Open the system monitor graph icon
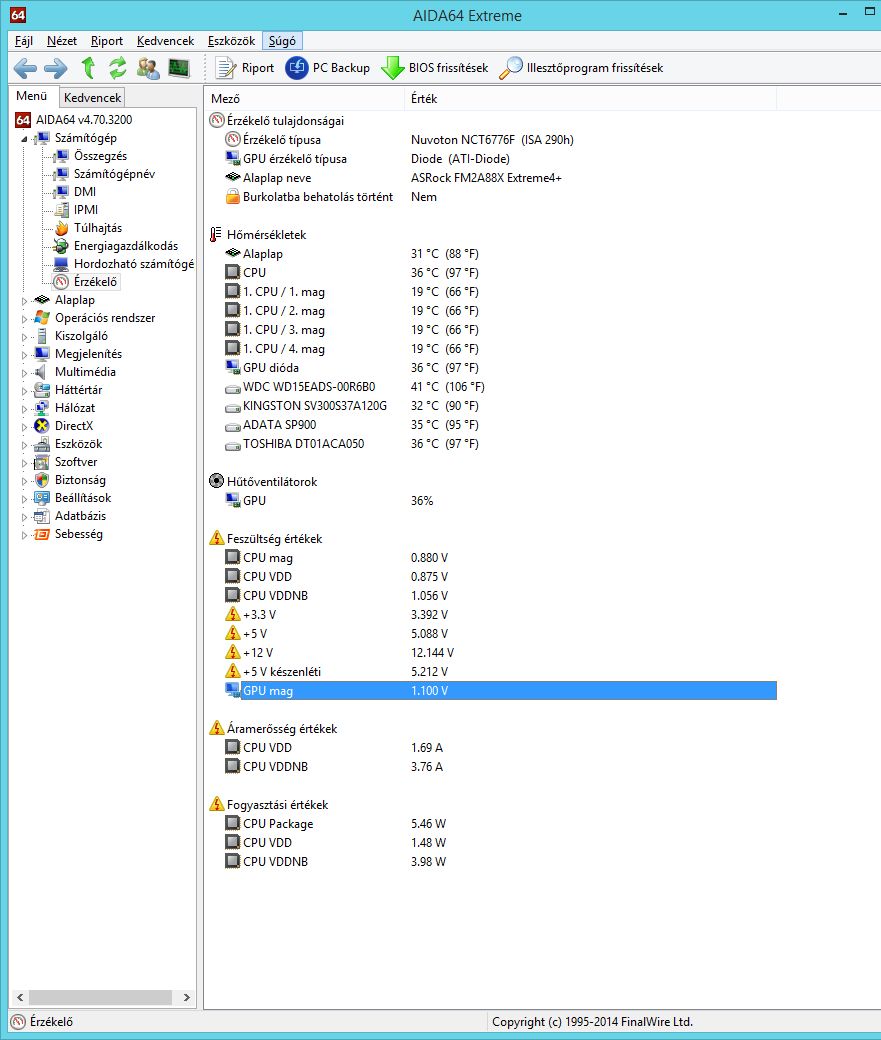Image resolution: width=881 pixels, height=1040 pixels. coord(179,68)
